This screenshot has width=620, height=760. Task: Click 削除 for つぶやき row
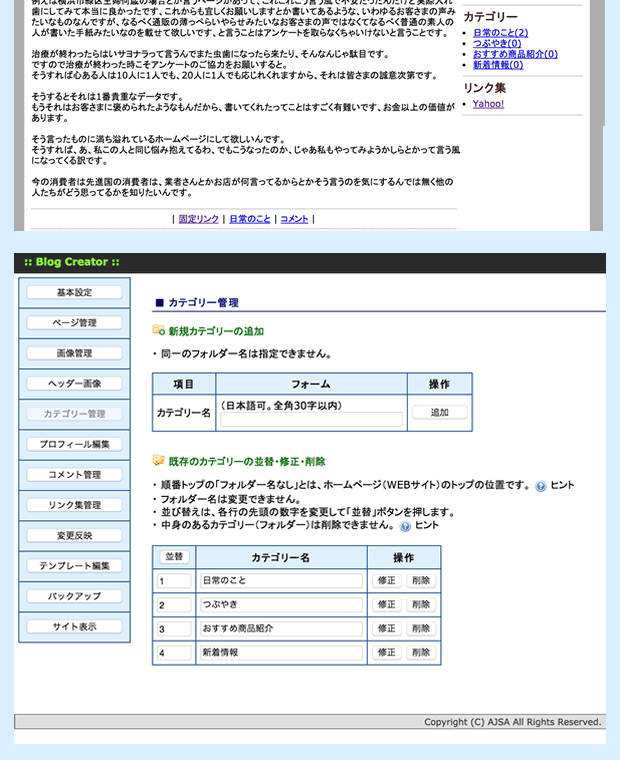(421, 604)
